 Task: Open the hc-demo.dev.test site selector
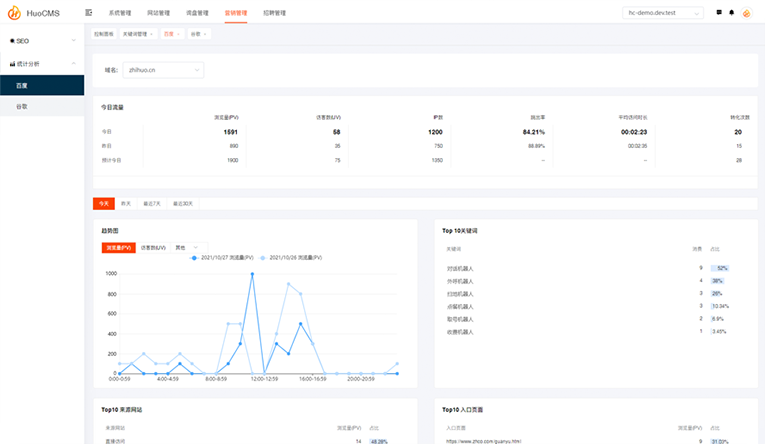[663, 13]
